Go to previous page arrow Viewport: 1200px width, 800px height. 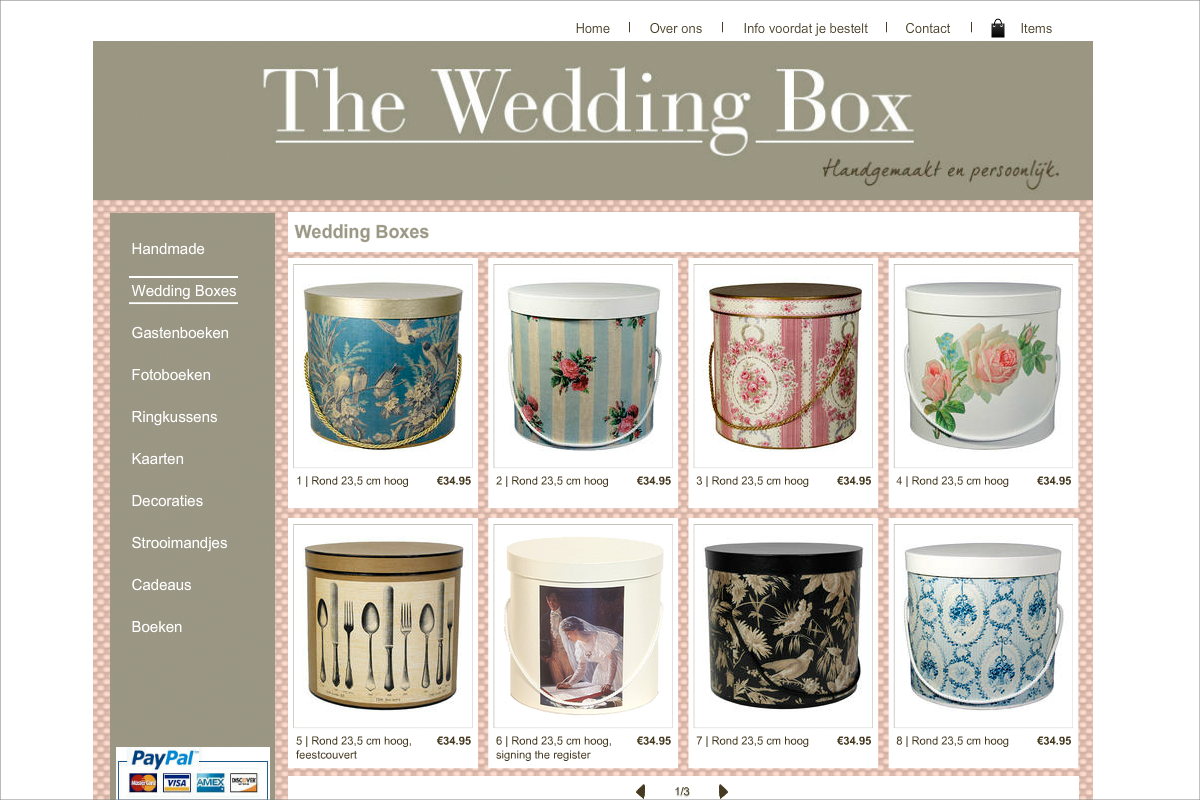point(641,791)
